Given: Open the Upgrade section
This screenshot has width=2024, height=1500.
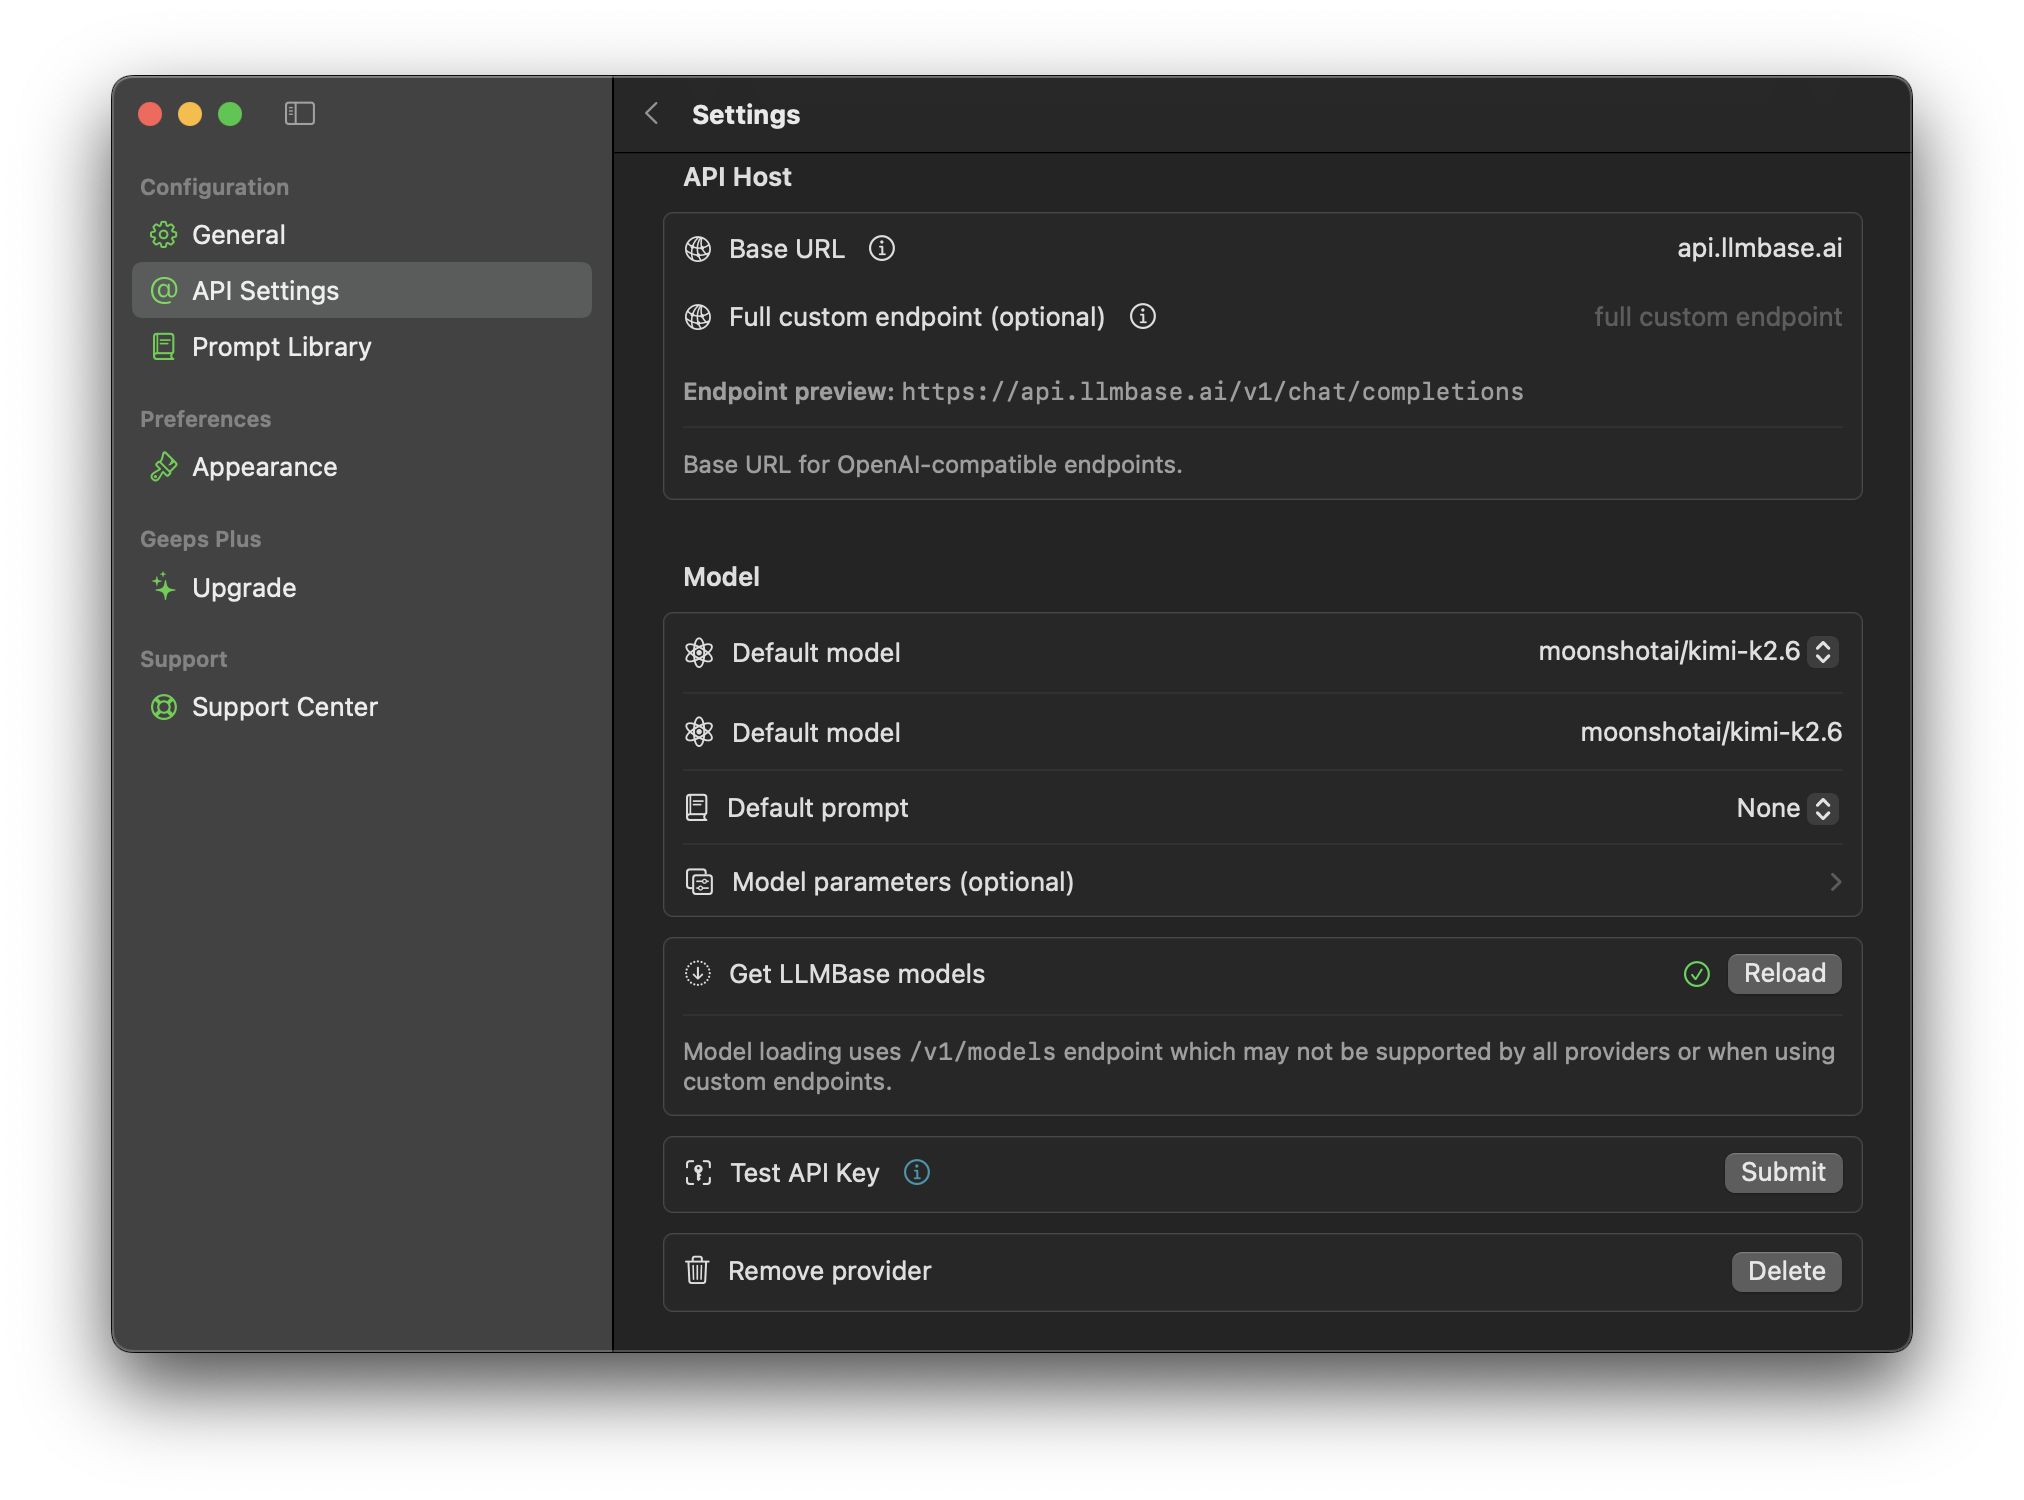Looking at the screenshot, I should 362,587.
